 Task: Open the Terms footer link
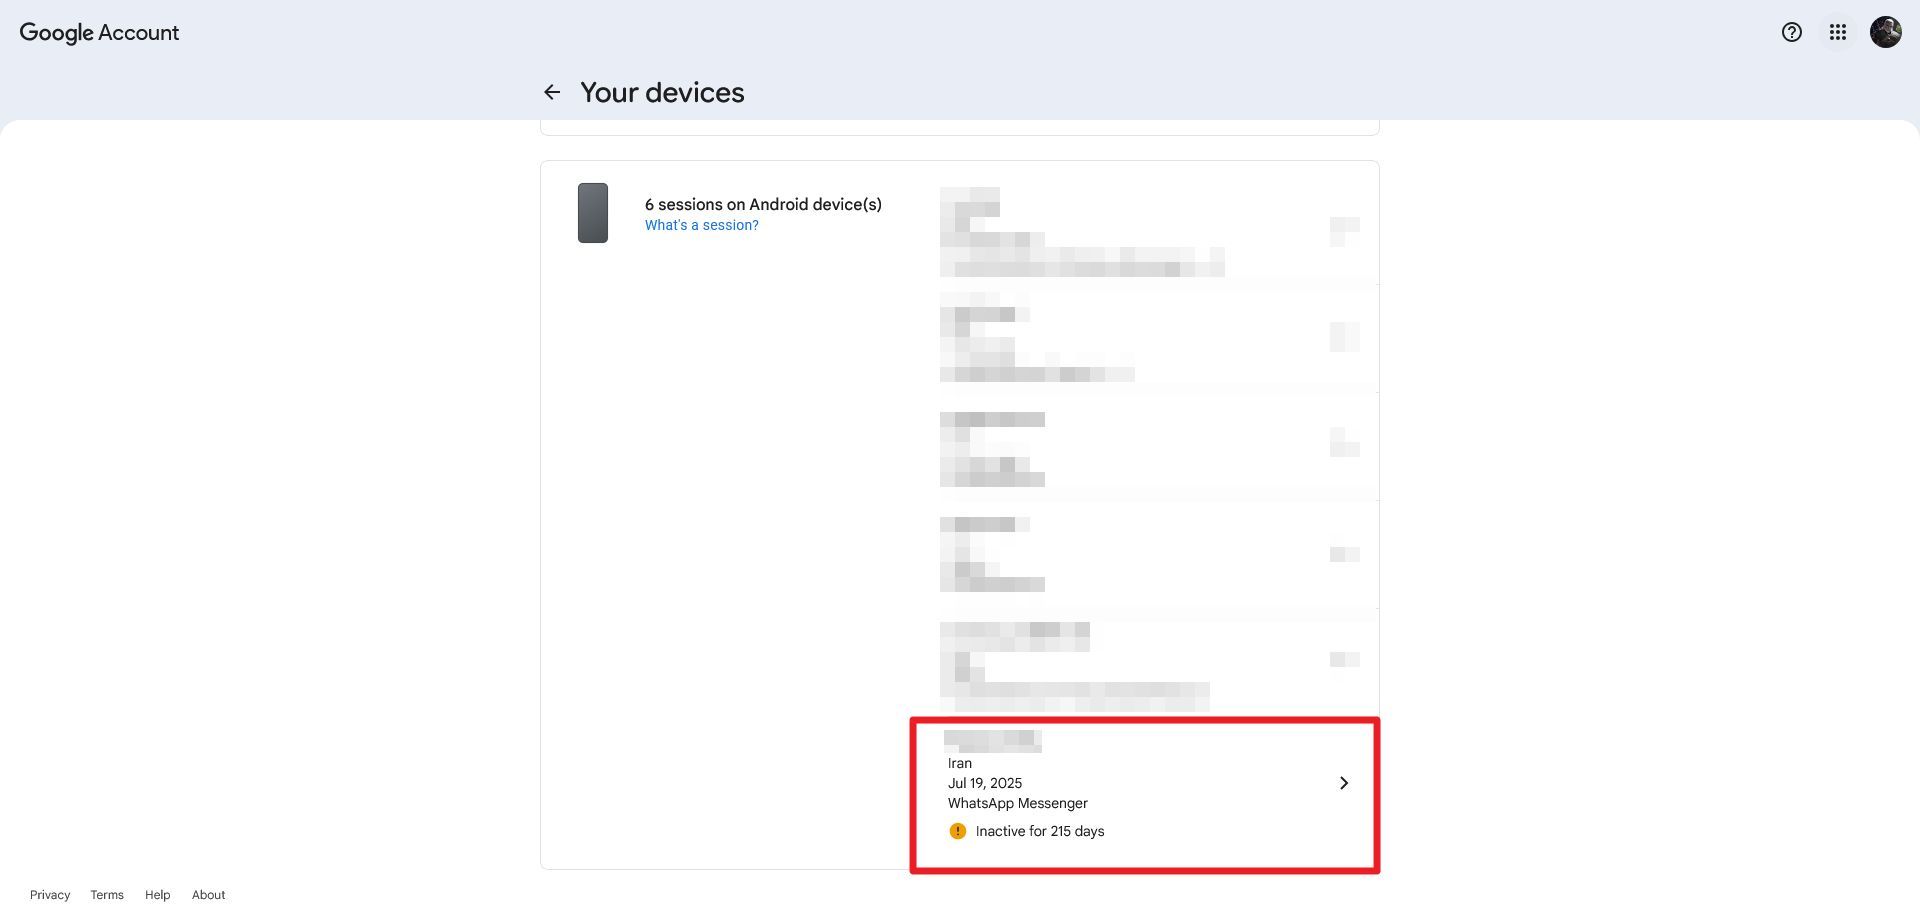(107, 895)
